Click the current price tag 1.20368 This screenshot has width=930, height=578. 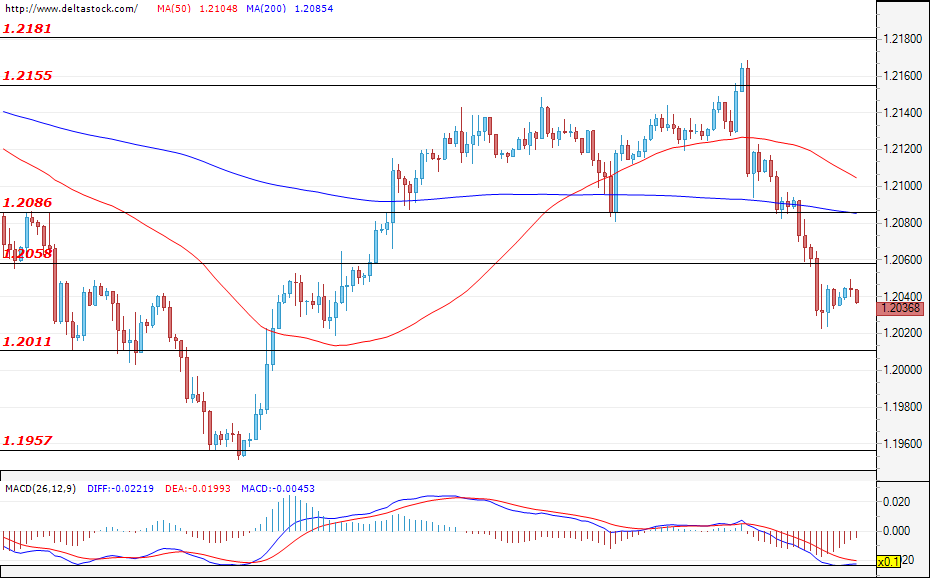tap(900, 308)
